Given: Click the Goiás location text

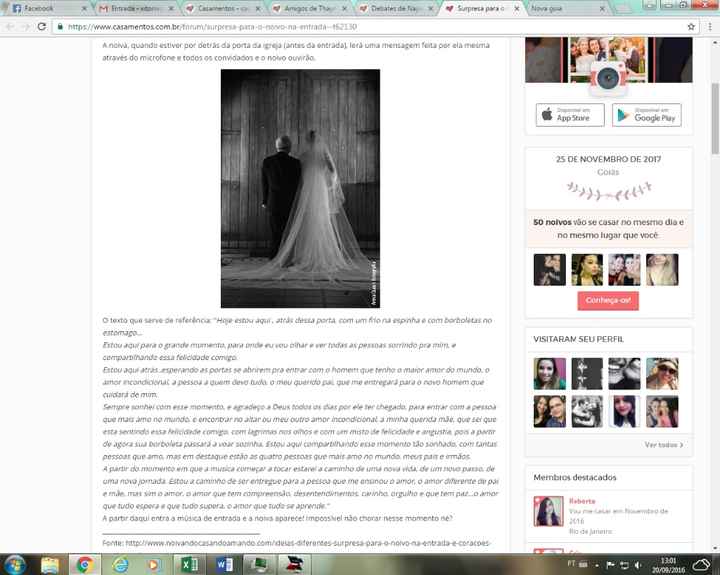Looking at the screenshot, I should click(608, 172).
